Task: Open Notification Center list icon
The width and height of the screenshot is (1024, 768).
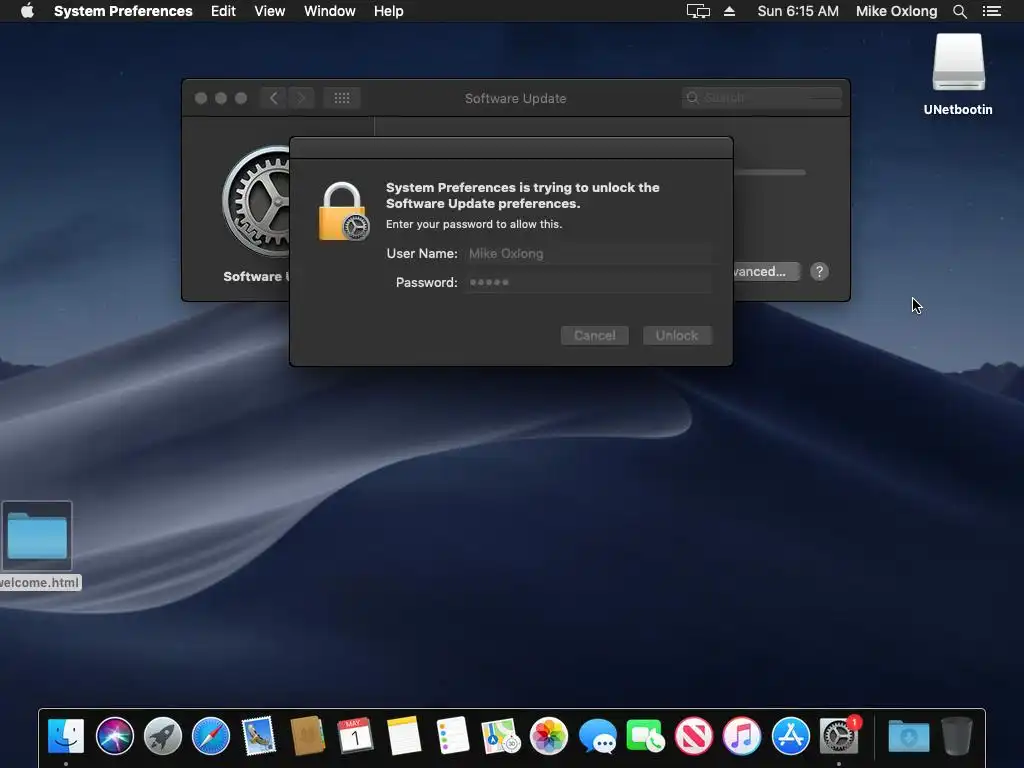Action: click(992, 11)
